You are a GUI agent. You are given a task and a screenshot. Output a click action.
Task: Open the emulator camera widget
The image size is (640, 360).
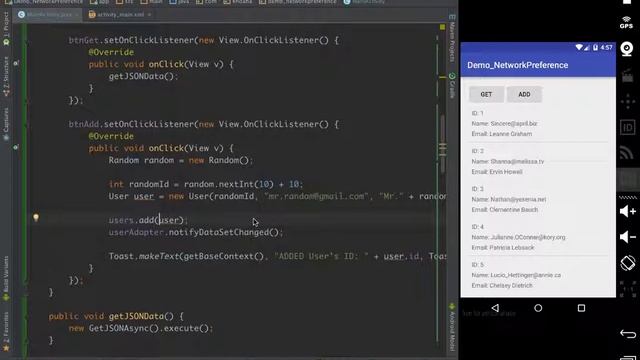pyautogui.click(x=627, y=49)
